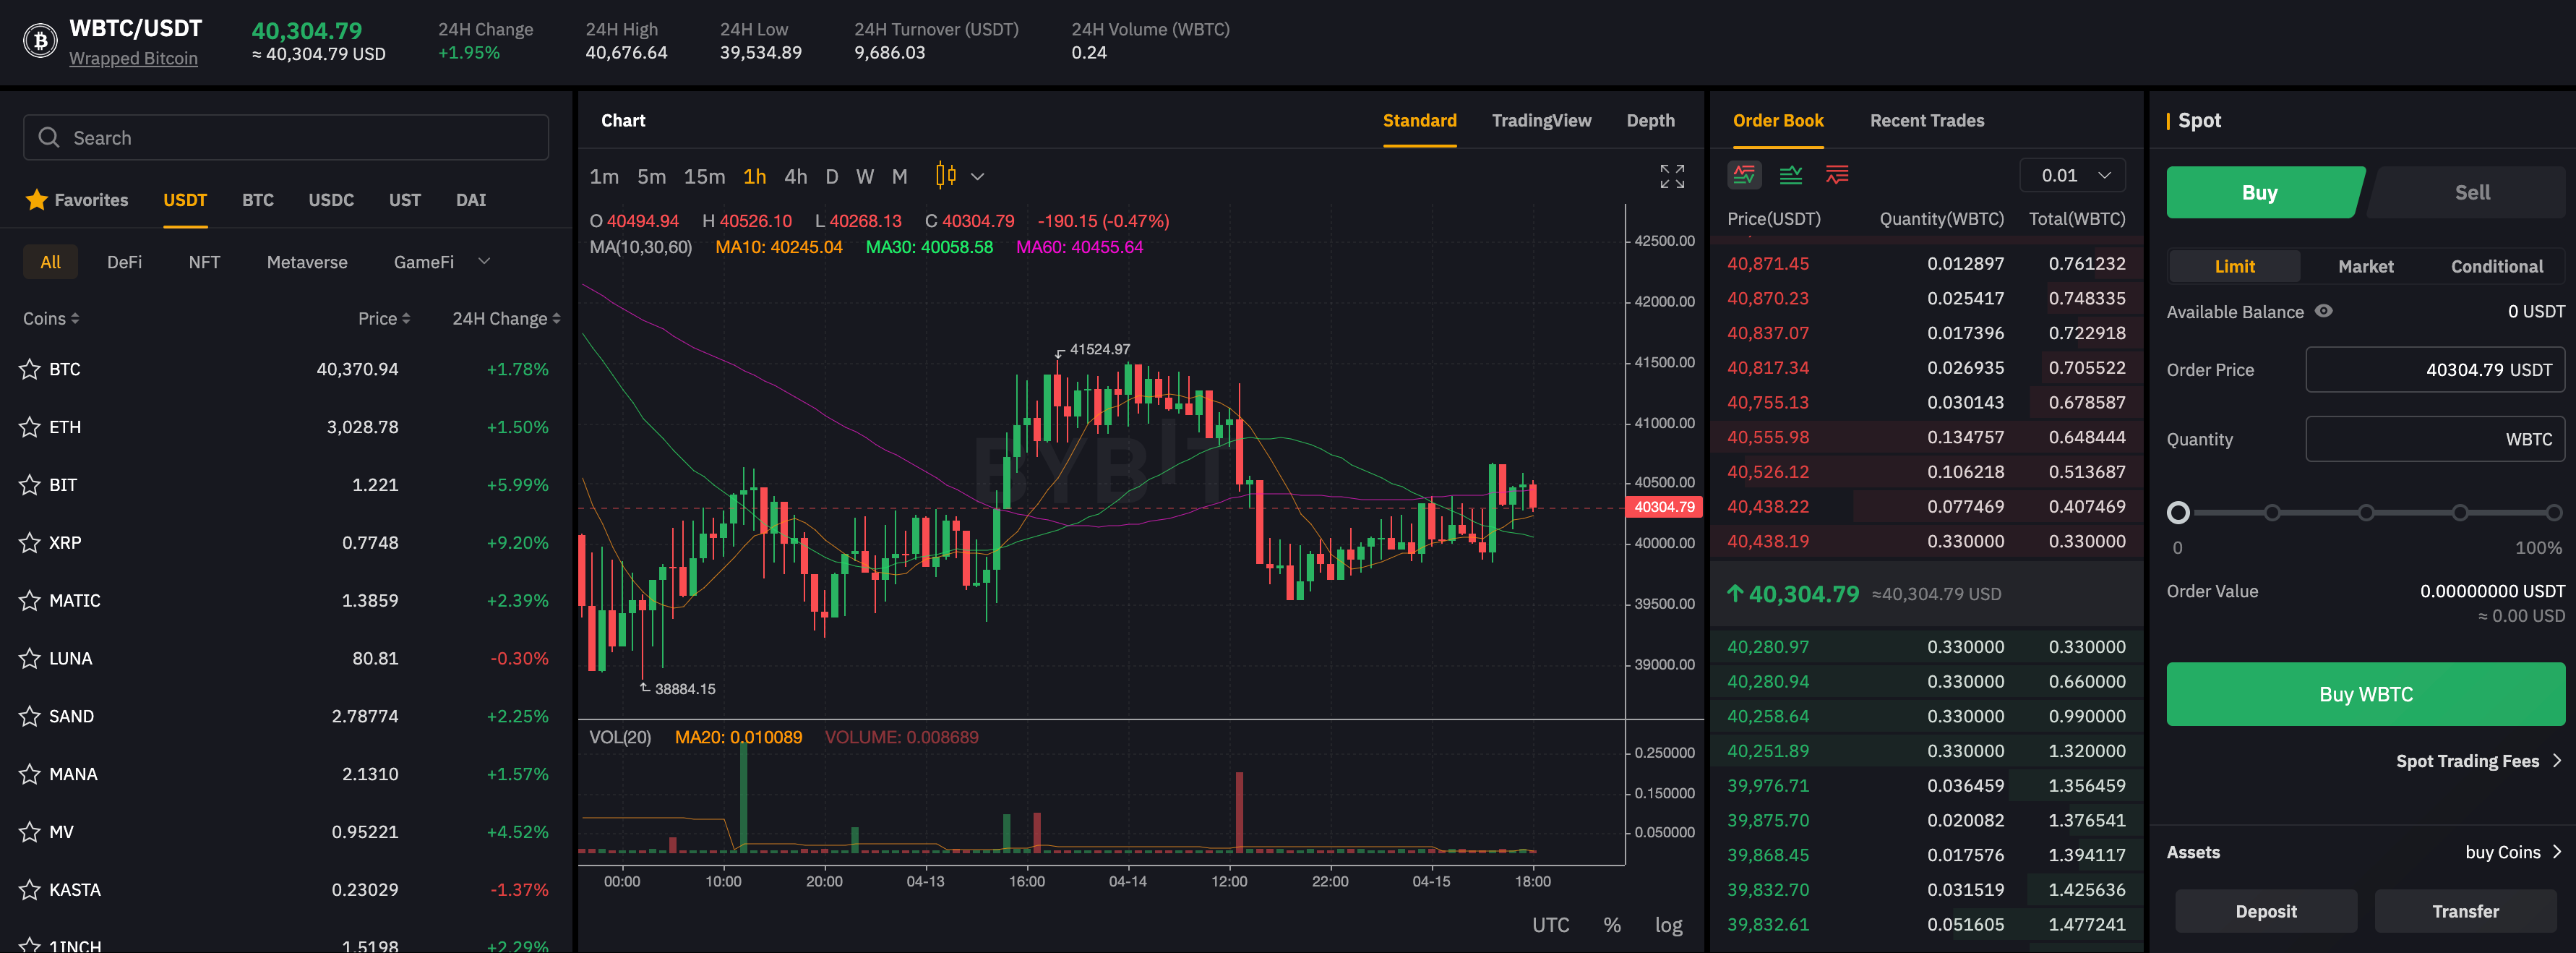This screenshot has width=2576, height=953.
Task: Click the fullscreen chart expand icon
Action: 1672,176
